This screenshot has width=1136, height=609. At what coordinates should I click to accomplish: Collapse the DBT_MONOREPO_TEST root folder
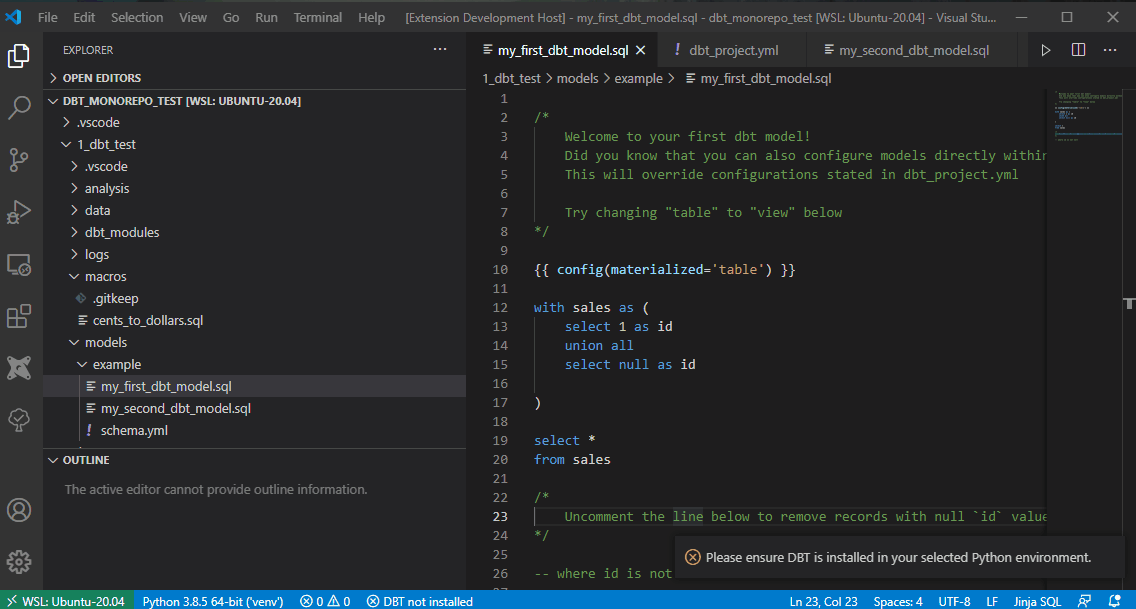[x=254, y=101]
